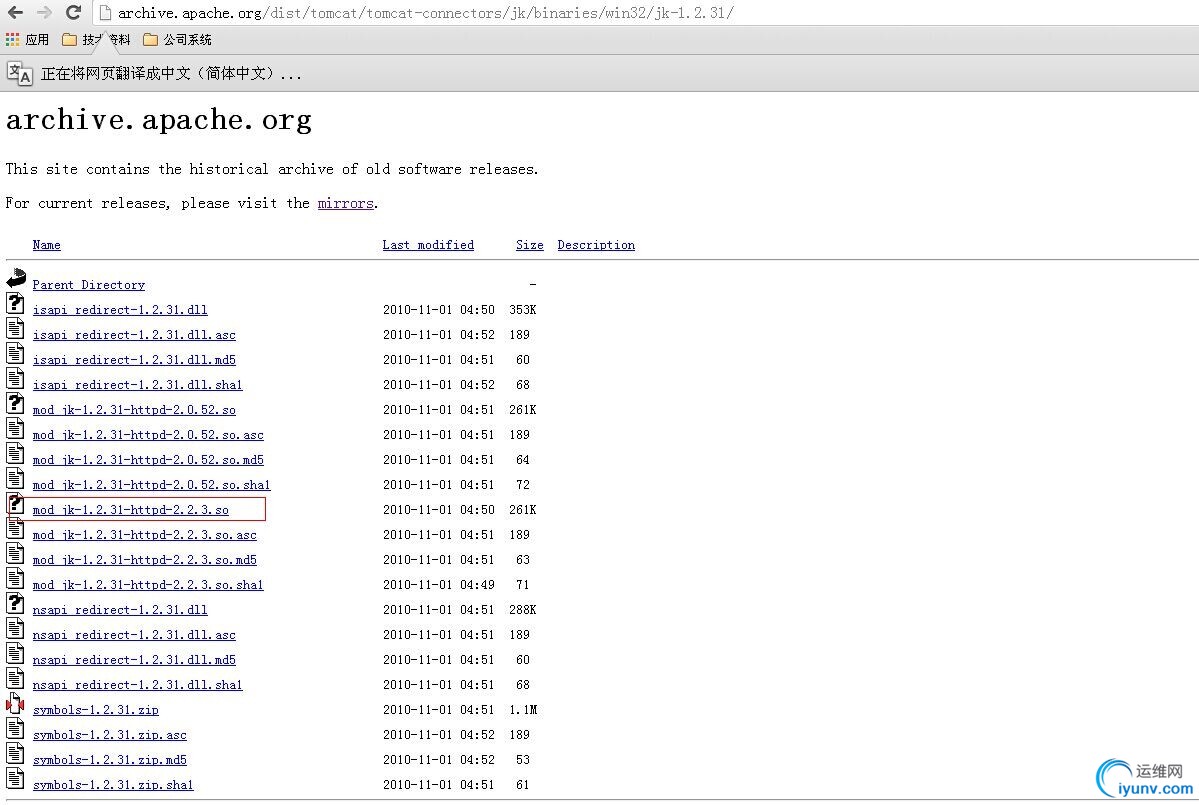Sort the listing by Name column
Viewport: 1199px width, 805px height.
coord(47,245)
